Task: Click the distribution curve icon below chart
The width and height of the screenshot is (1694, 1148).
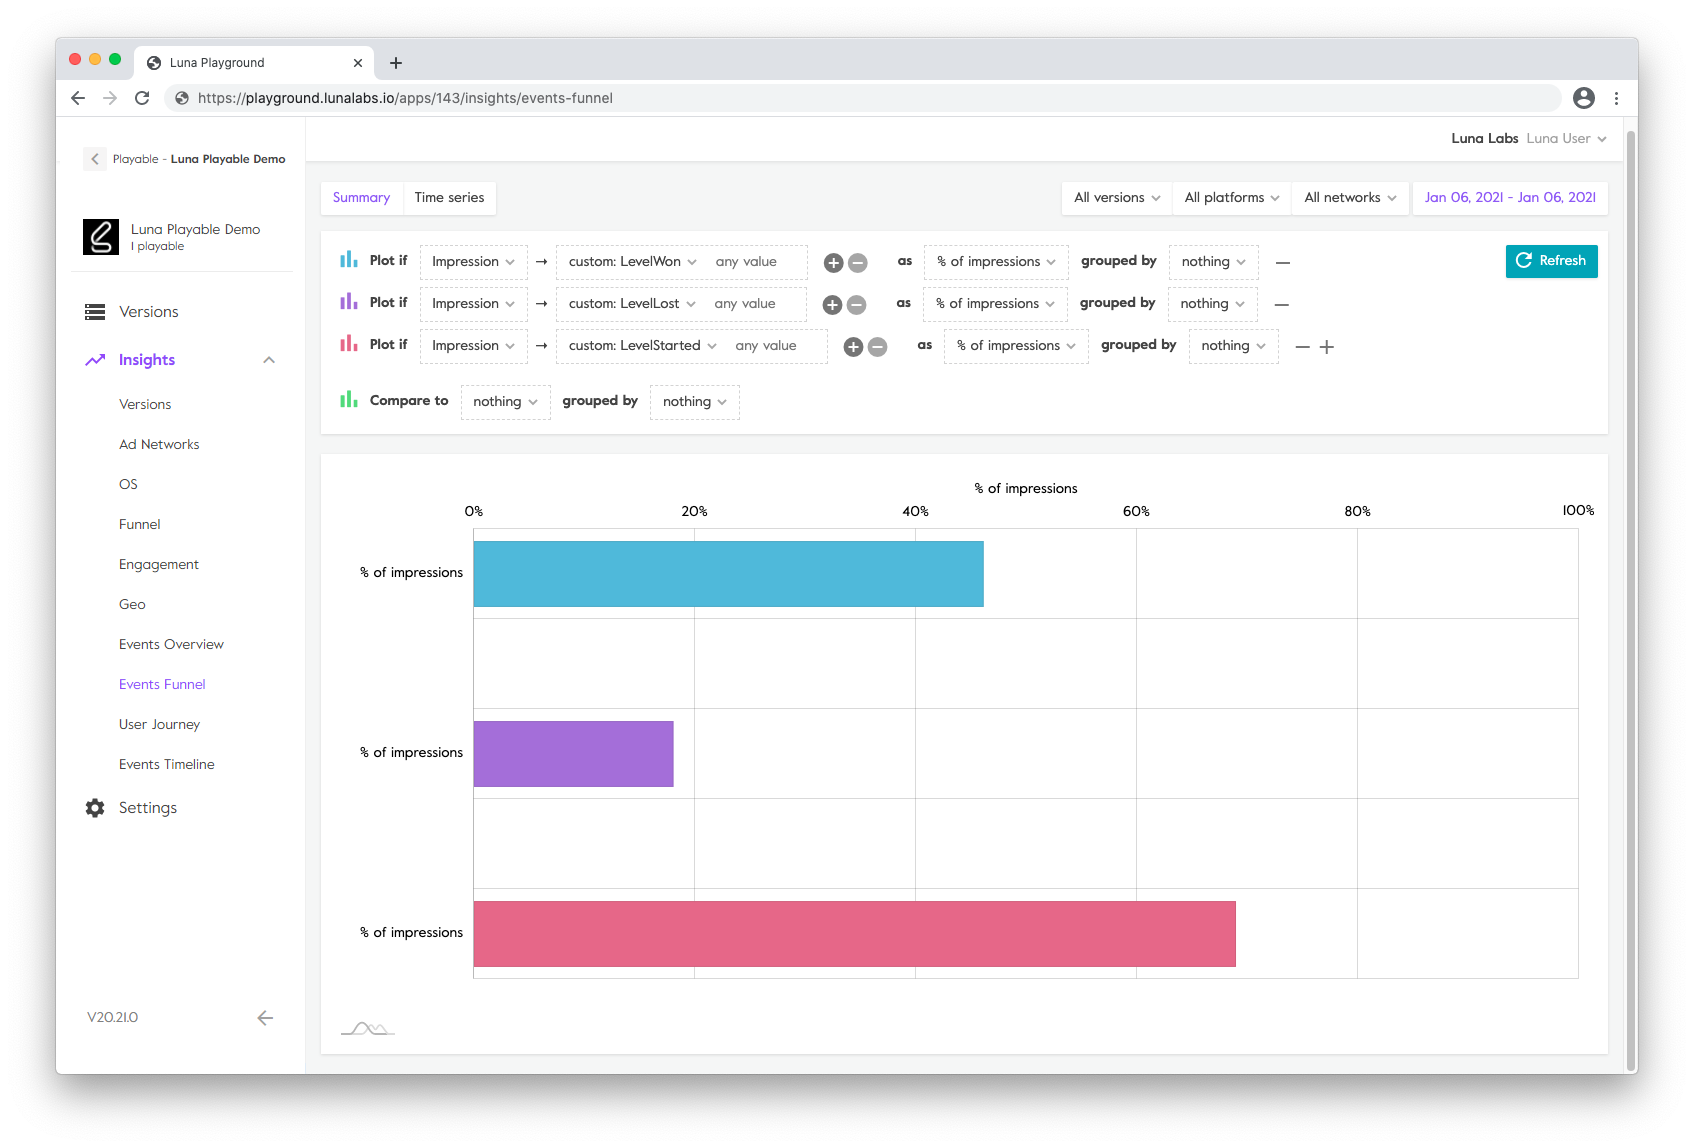Action: pos(368,1028)
